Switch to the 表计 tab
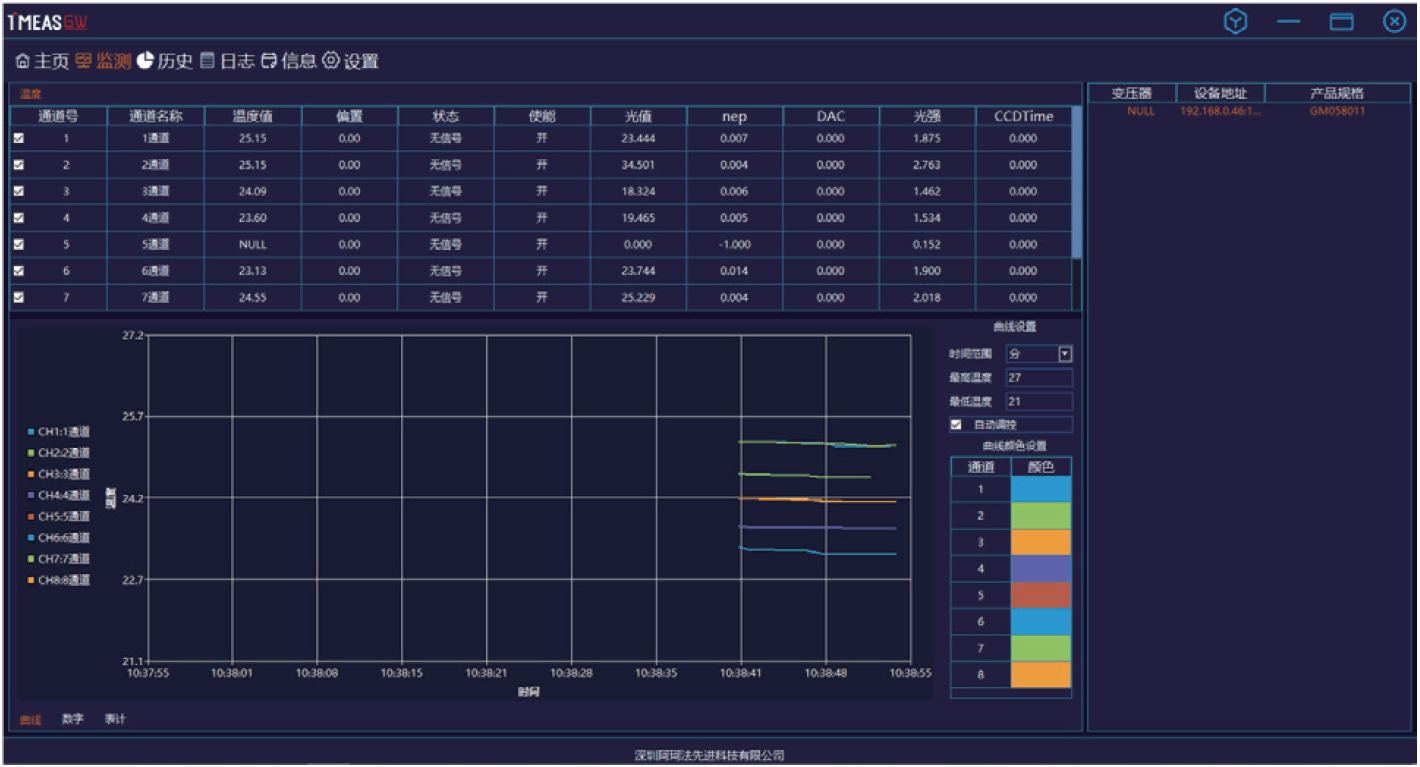Image resolution: width=1420 pixels, height=767 pixels. pyautogui.click(x=115, y=719)
